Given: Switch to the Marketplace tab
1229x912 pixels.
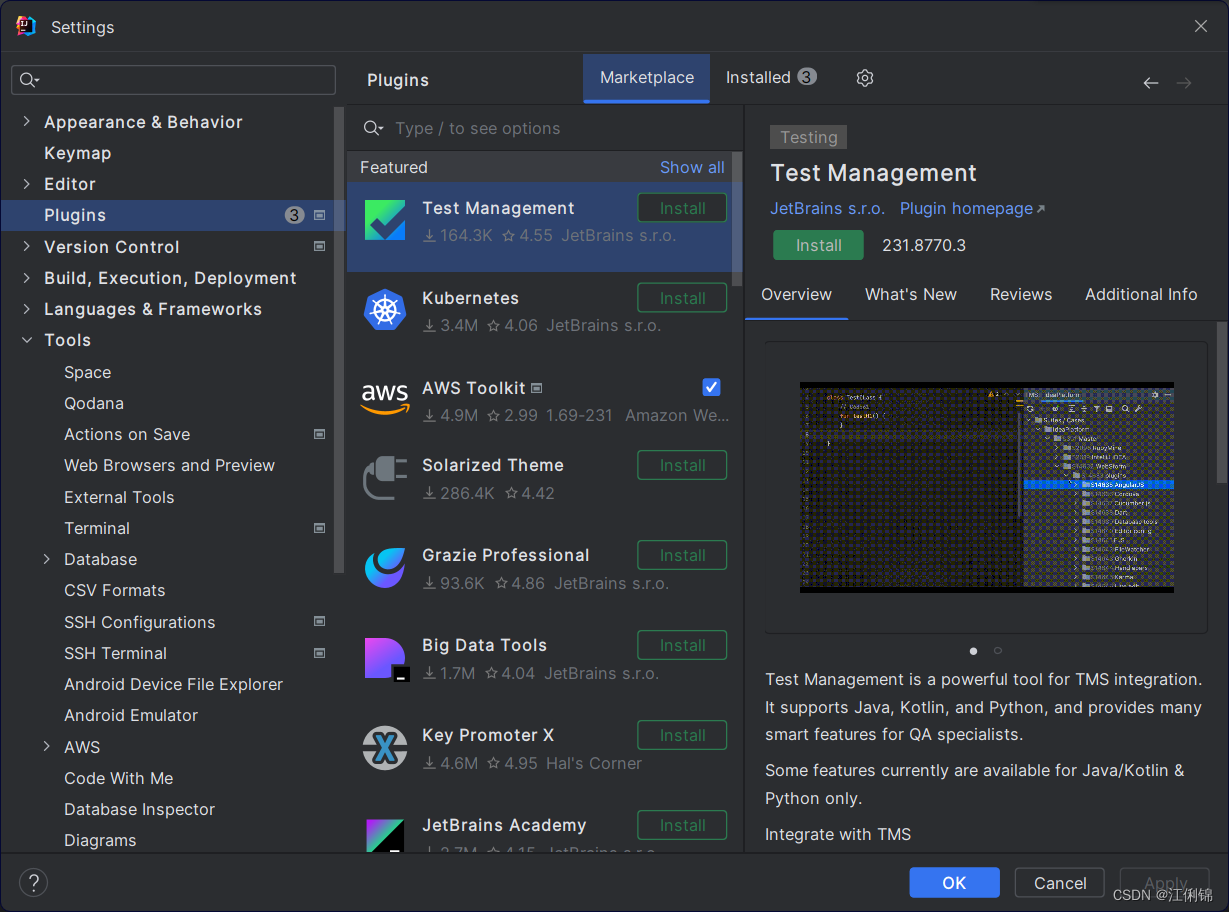Looking at the screenshot, I should pos(647,78).
